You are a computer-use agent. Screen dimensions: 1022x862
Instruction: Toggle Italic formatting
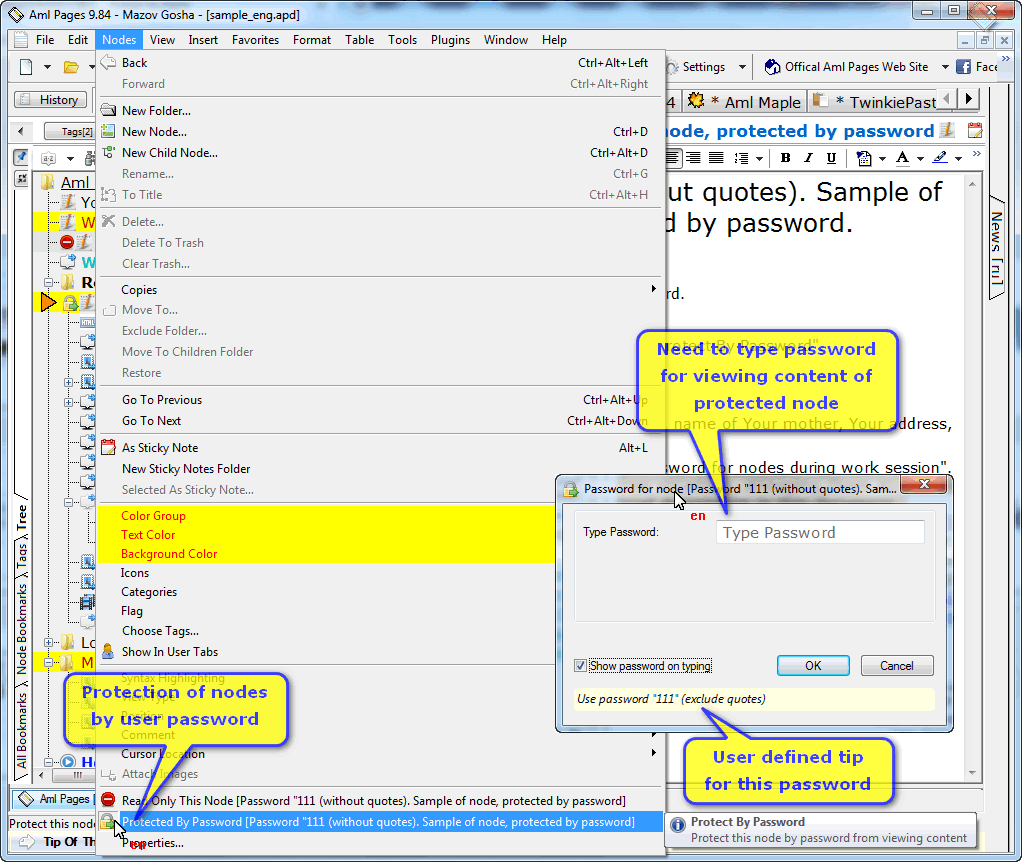click(x=808, y=158)
